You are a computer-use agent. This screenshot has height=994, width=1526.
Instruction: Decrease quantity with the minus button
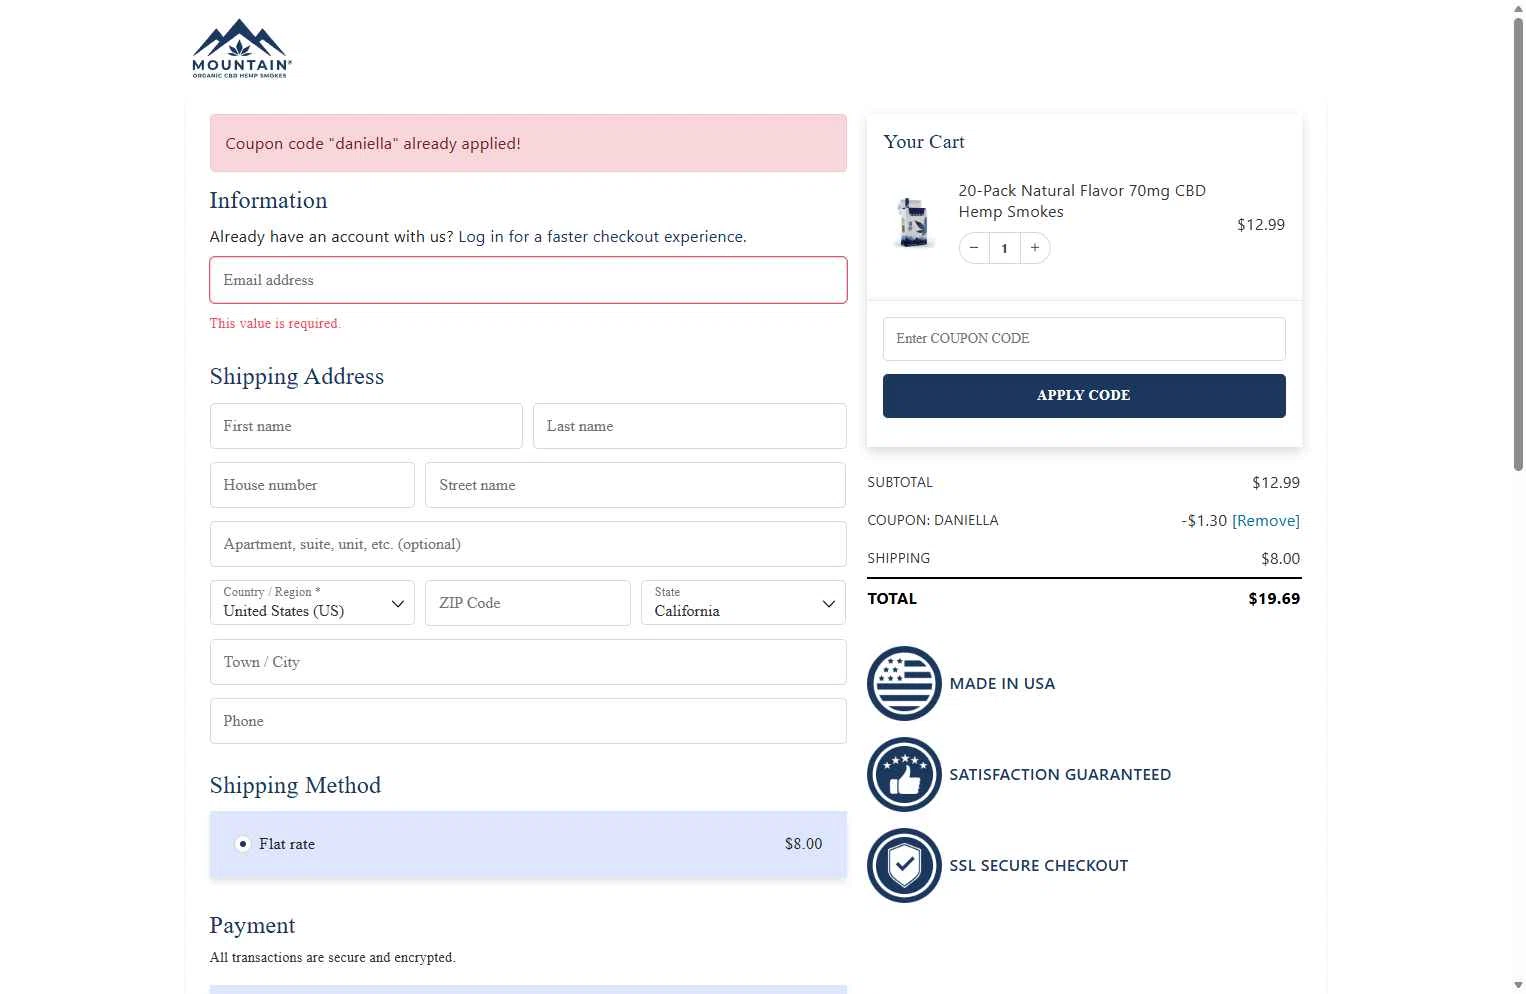click(974, 248)
